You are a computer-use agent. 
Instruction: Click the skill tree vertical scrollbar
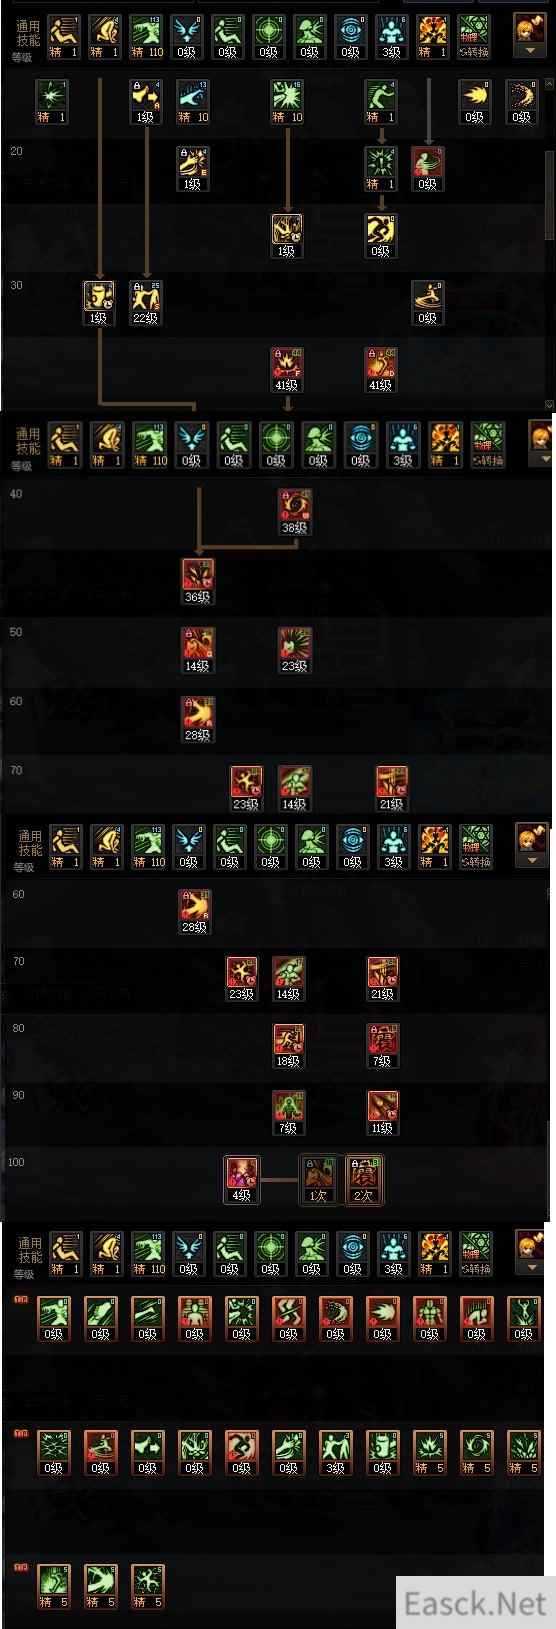[548, 195]
